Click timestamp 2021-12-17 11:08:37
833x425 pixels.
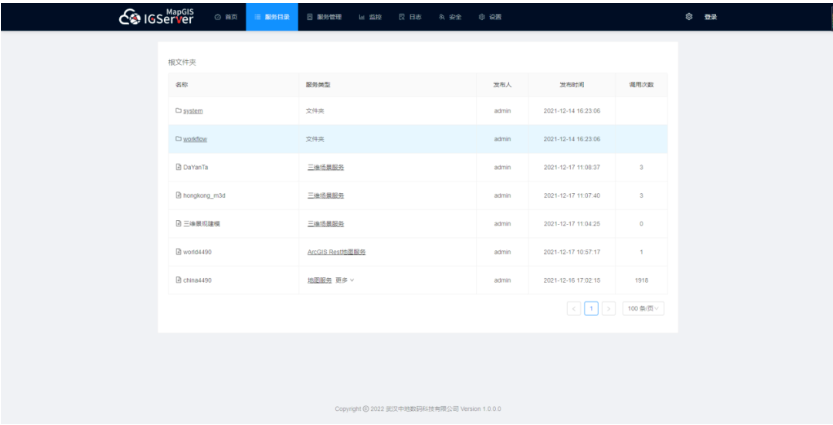point(572,167)
